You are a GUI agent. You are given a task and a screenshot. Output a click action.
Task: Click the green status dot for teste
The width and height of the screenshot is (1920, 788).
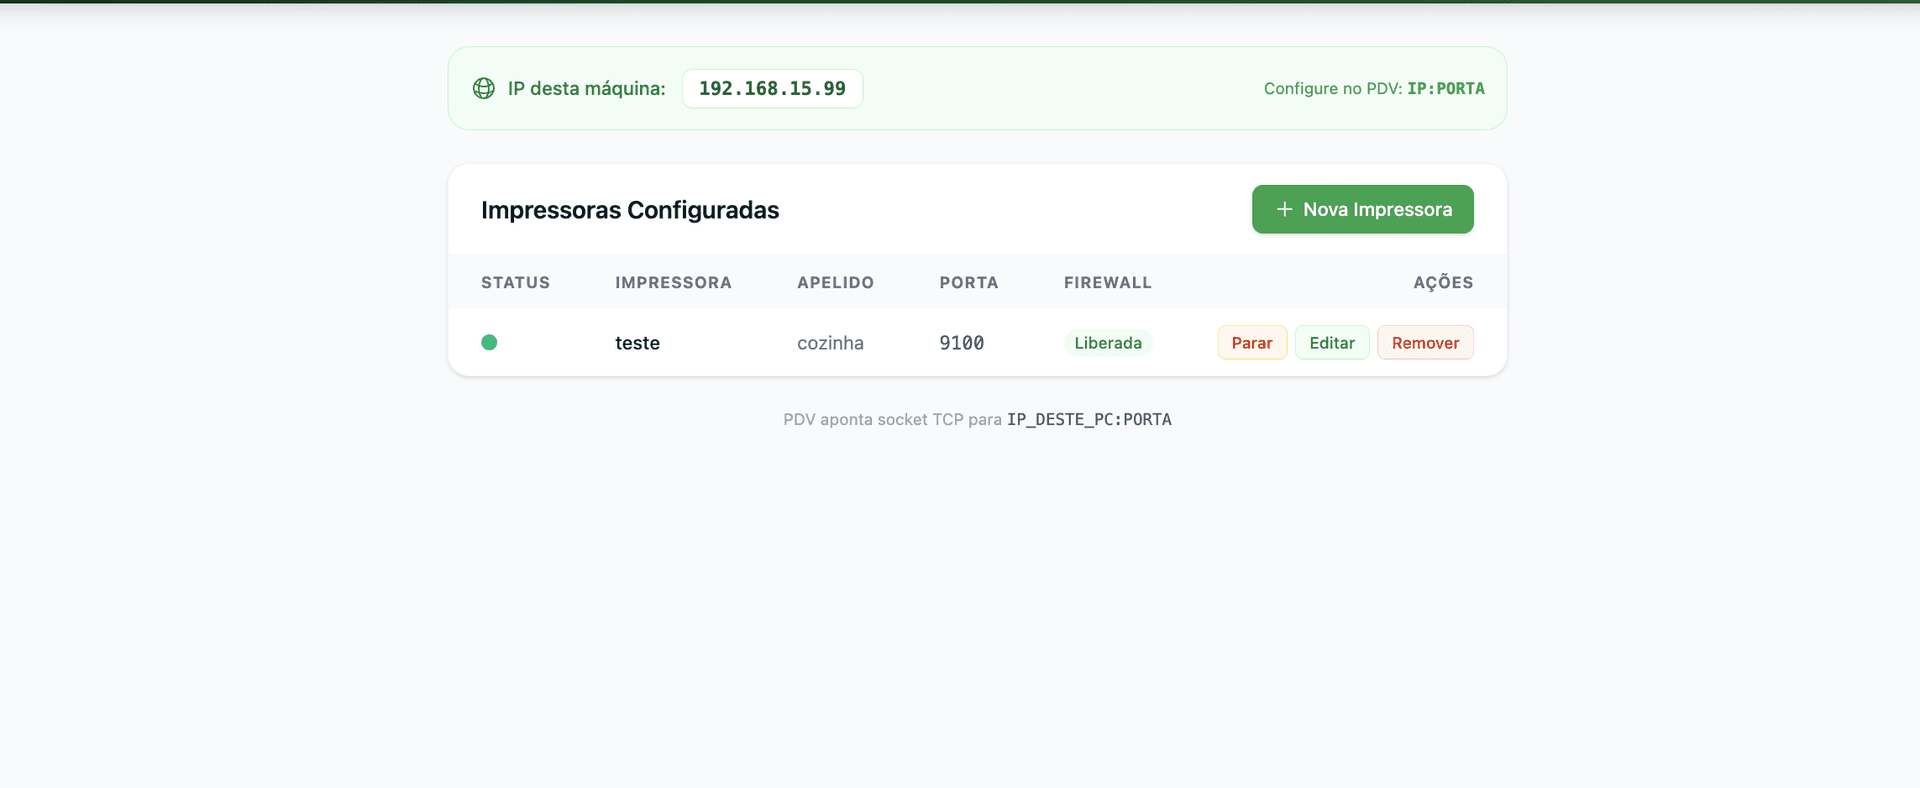tap(489, 342)
